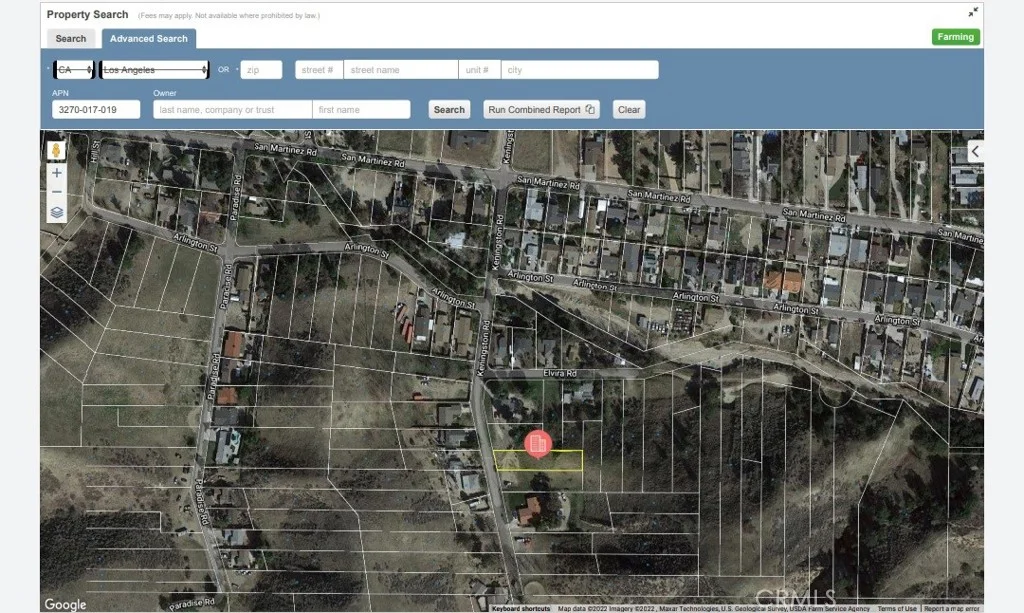Viewport: 1024px width, 613px height.
Task: Click the Clear button
Action: point(629,110)
